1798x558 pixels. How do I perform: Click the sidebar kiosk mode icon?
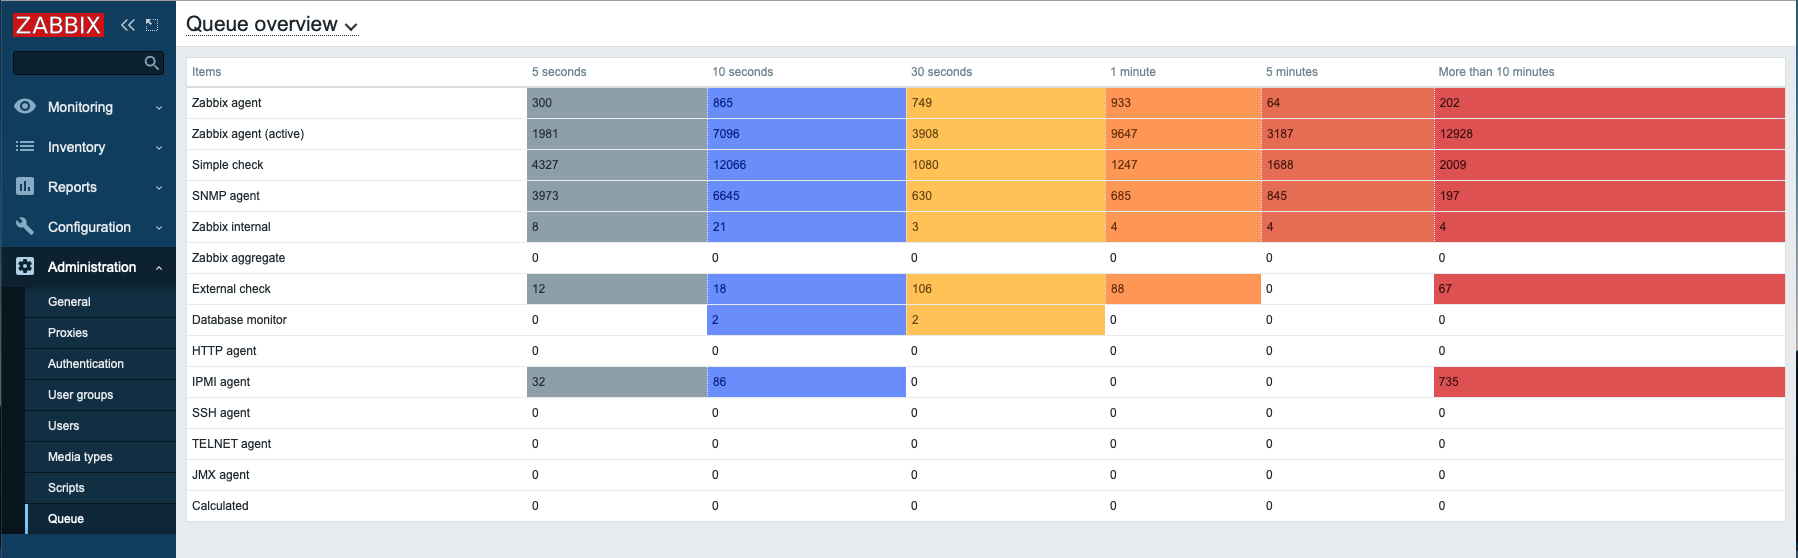click(x=152, y=25)
